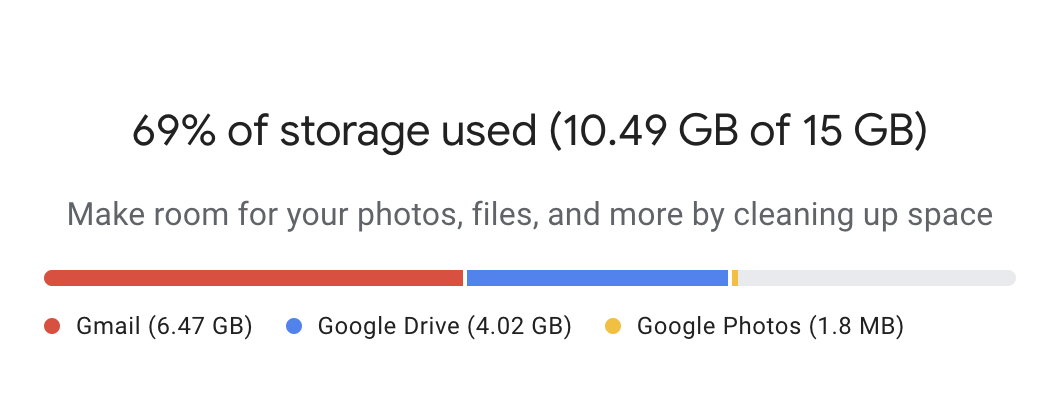
Task: Click the yellow Google Photos legend dot
Action: point(613,327)
